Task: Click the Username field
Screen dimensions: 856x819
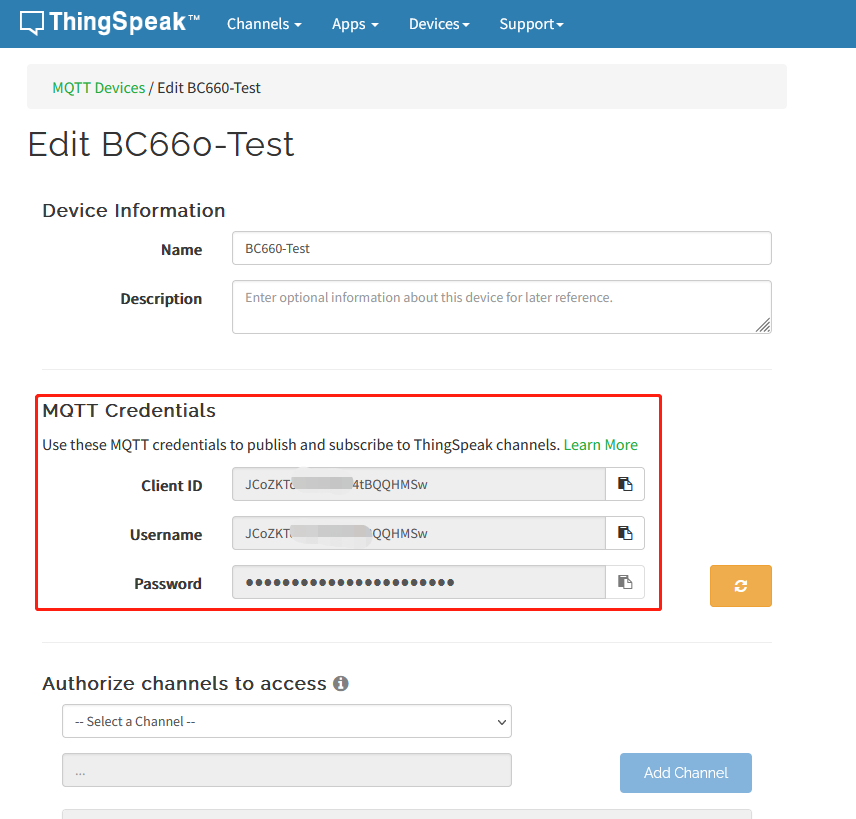Action: [x=419, y=533]
